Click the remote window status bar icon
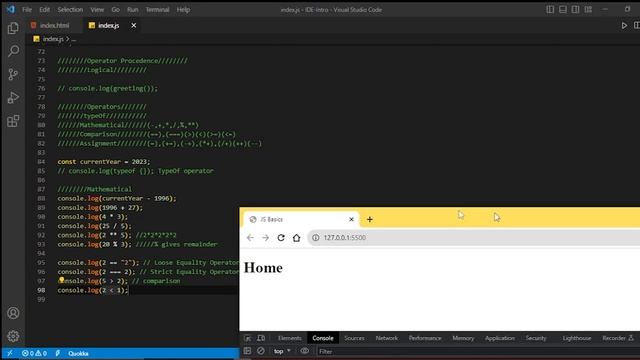Screen dimensions: 640x360 (10, 353)
